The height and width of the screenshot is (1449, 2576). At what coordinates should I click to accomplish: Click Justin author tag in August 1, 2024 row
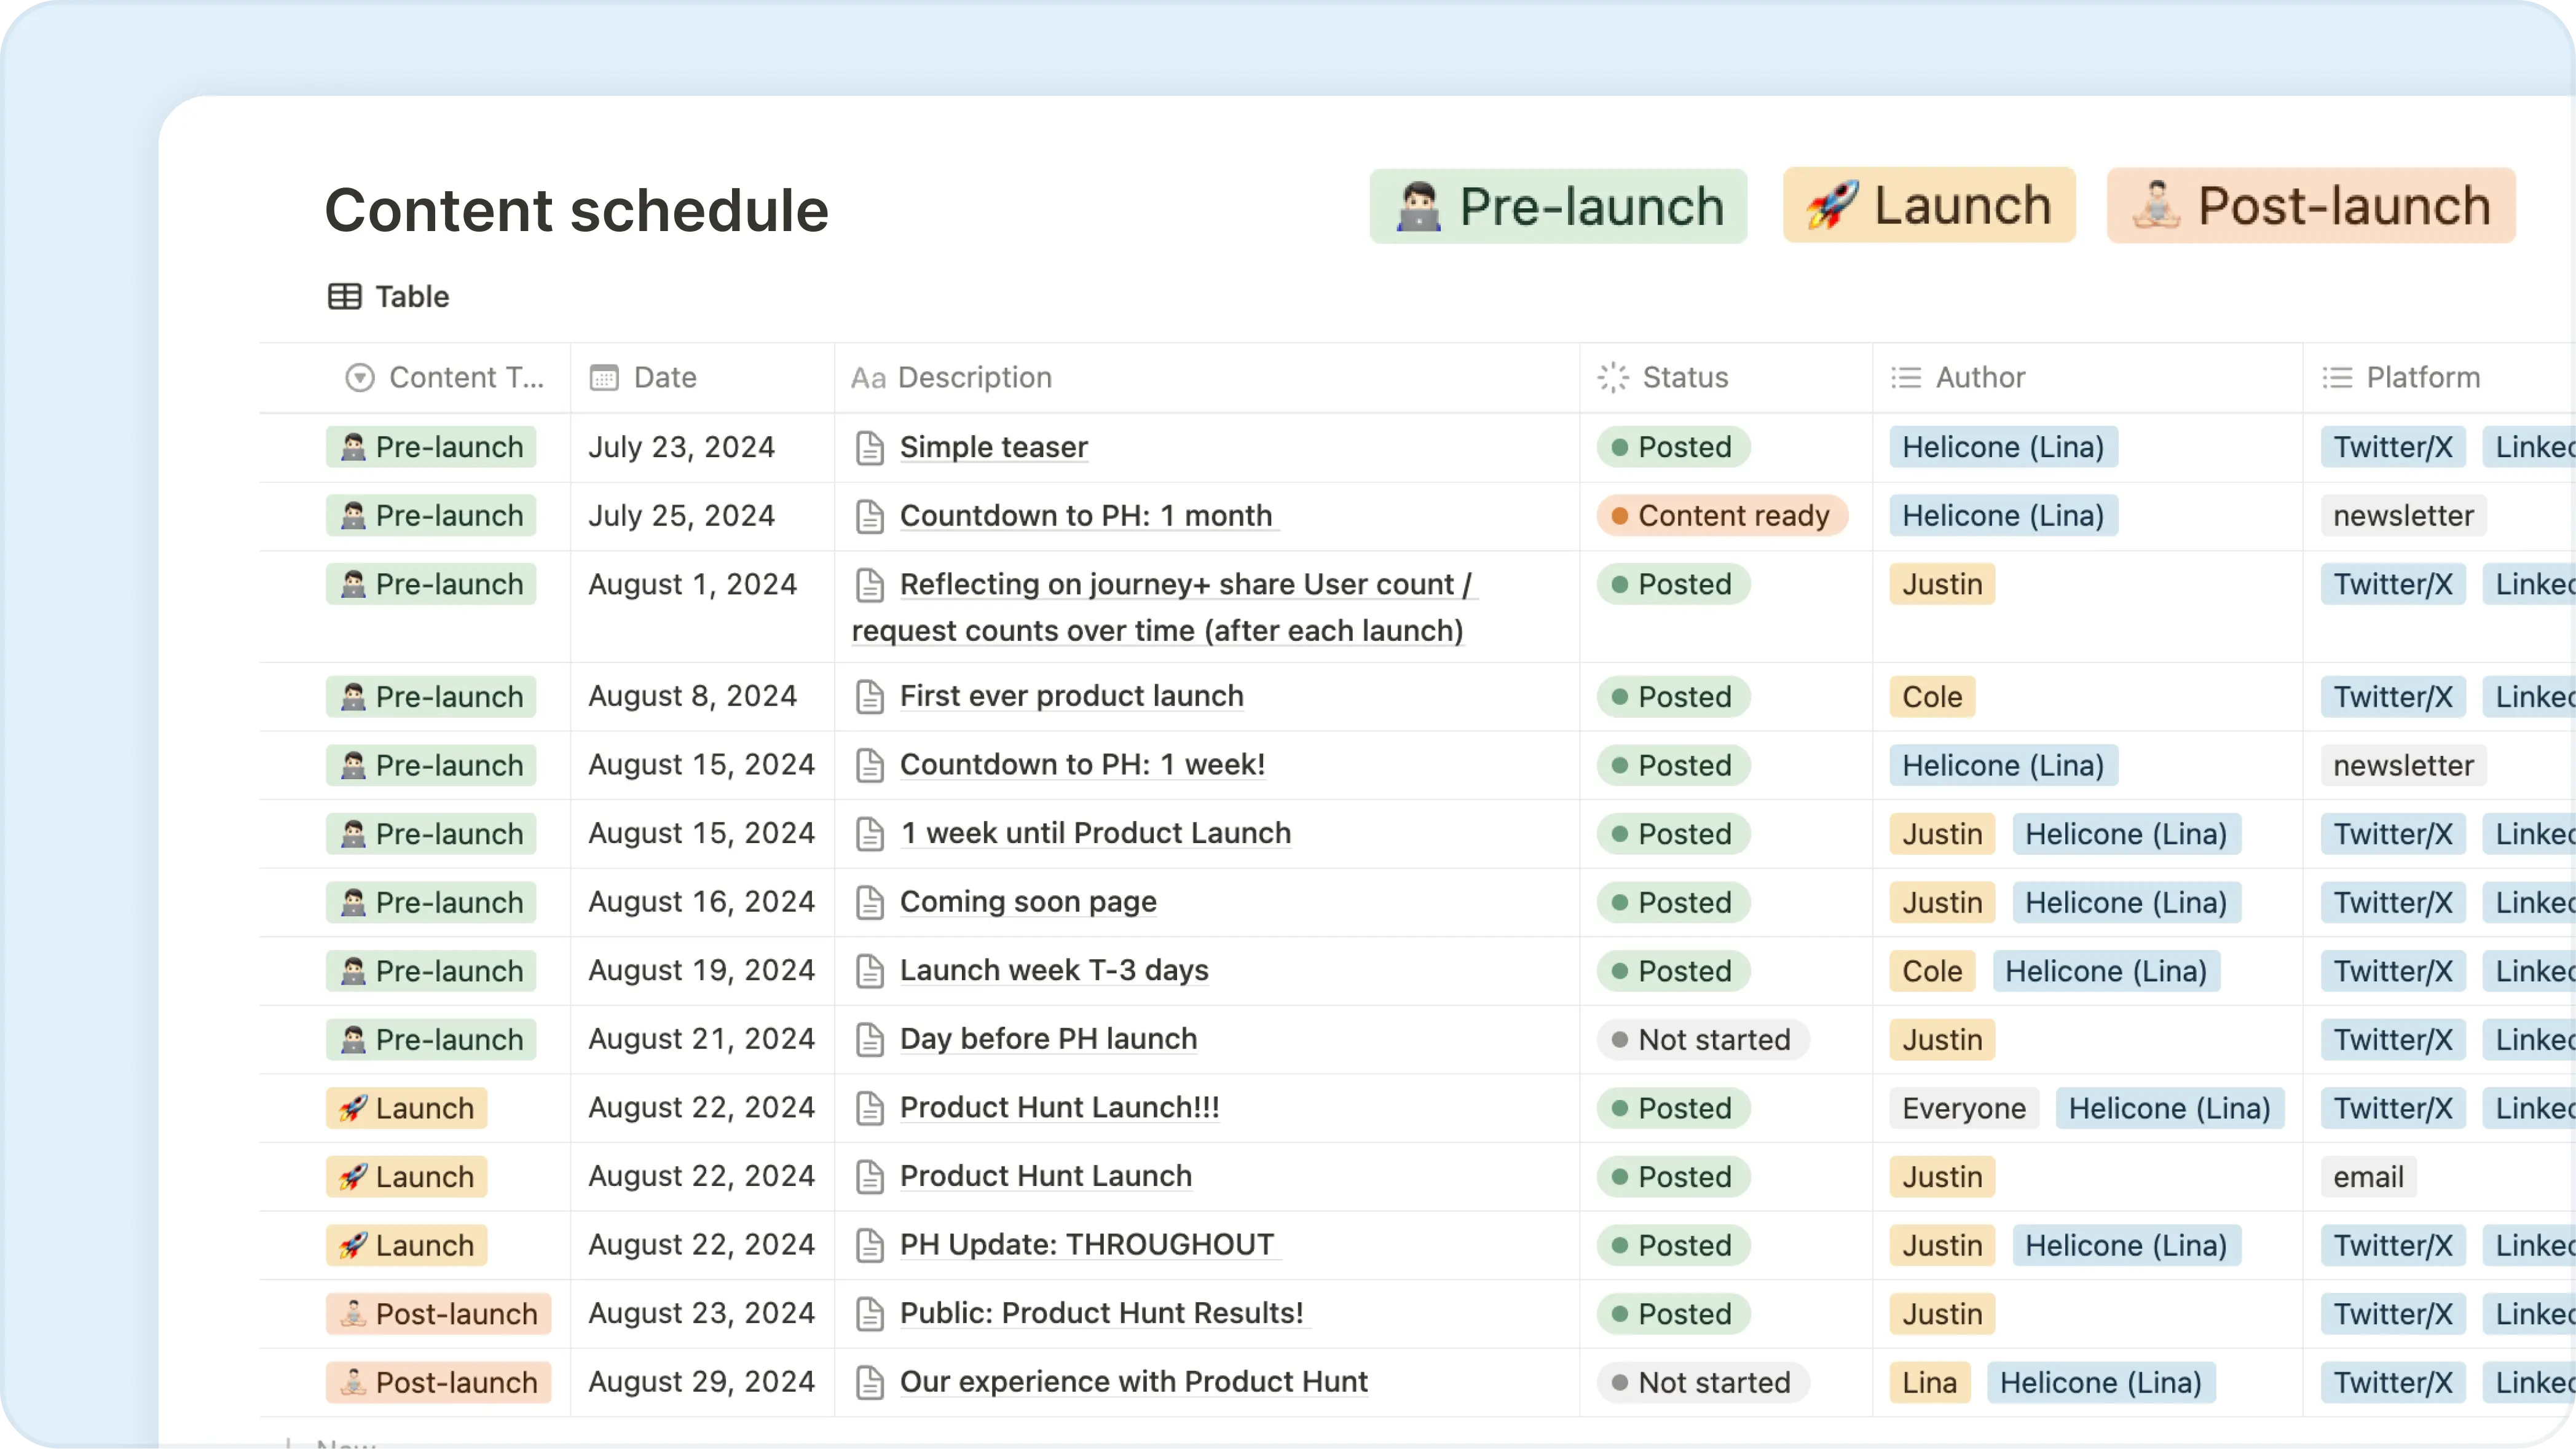click(x=1942, y=584)
